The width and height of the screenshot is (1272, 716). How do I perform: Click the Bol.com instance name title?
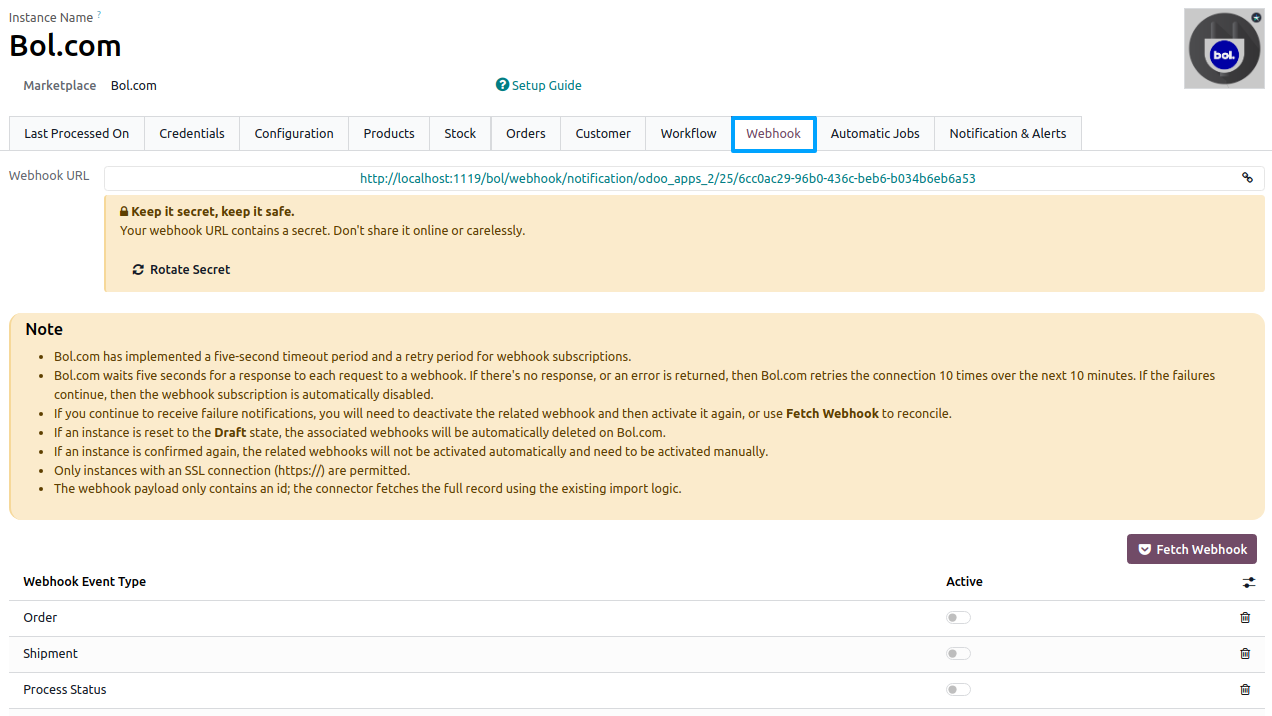tap(65, 46)
